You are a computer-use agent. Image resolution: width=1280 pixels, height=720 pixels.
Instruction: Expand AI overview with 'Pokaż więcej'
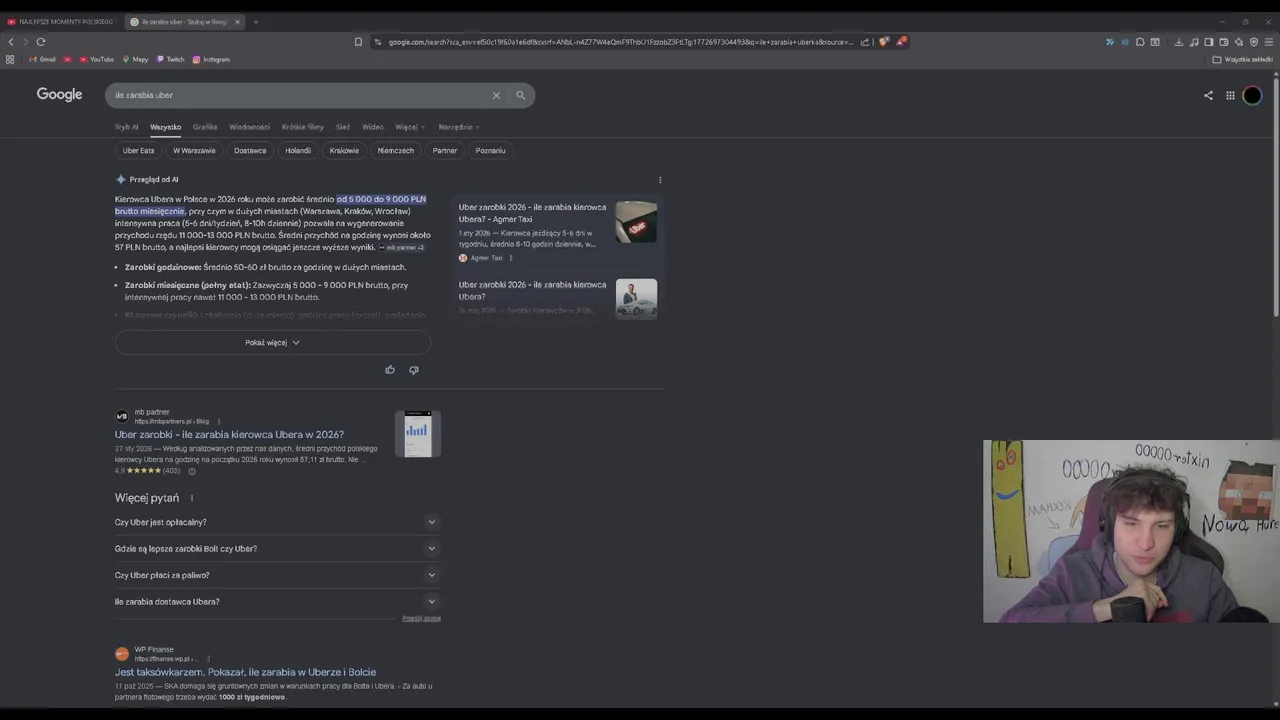pos(272,342)
